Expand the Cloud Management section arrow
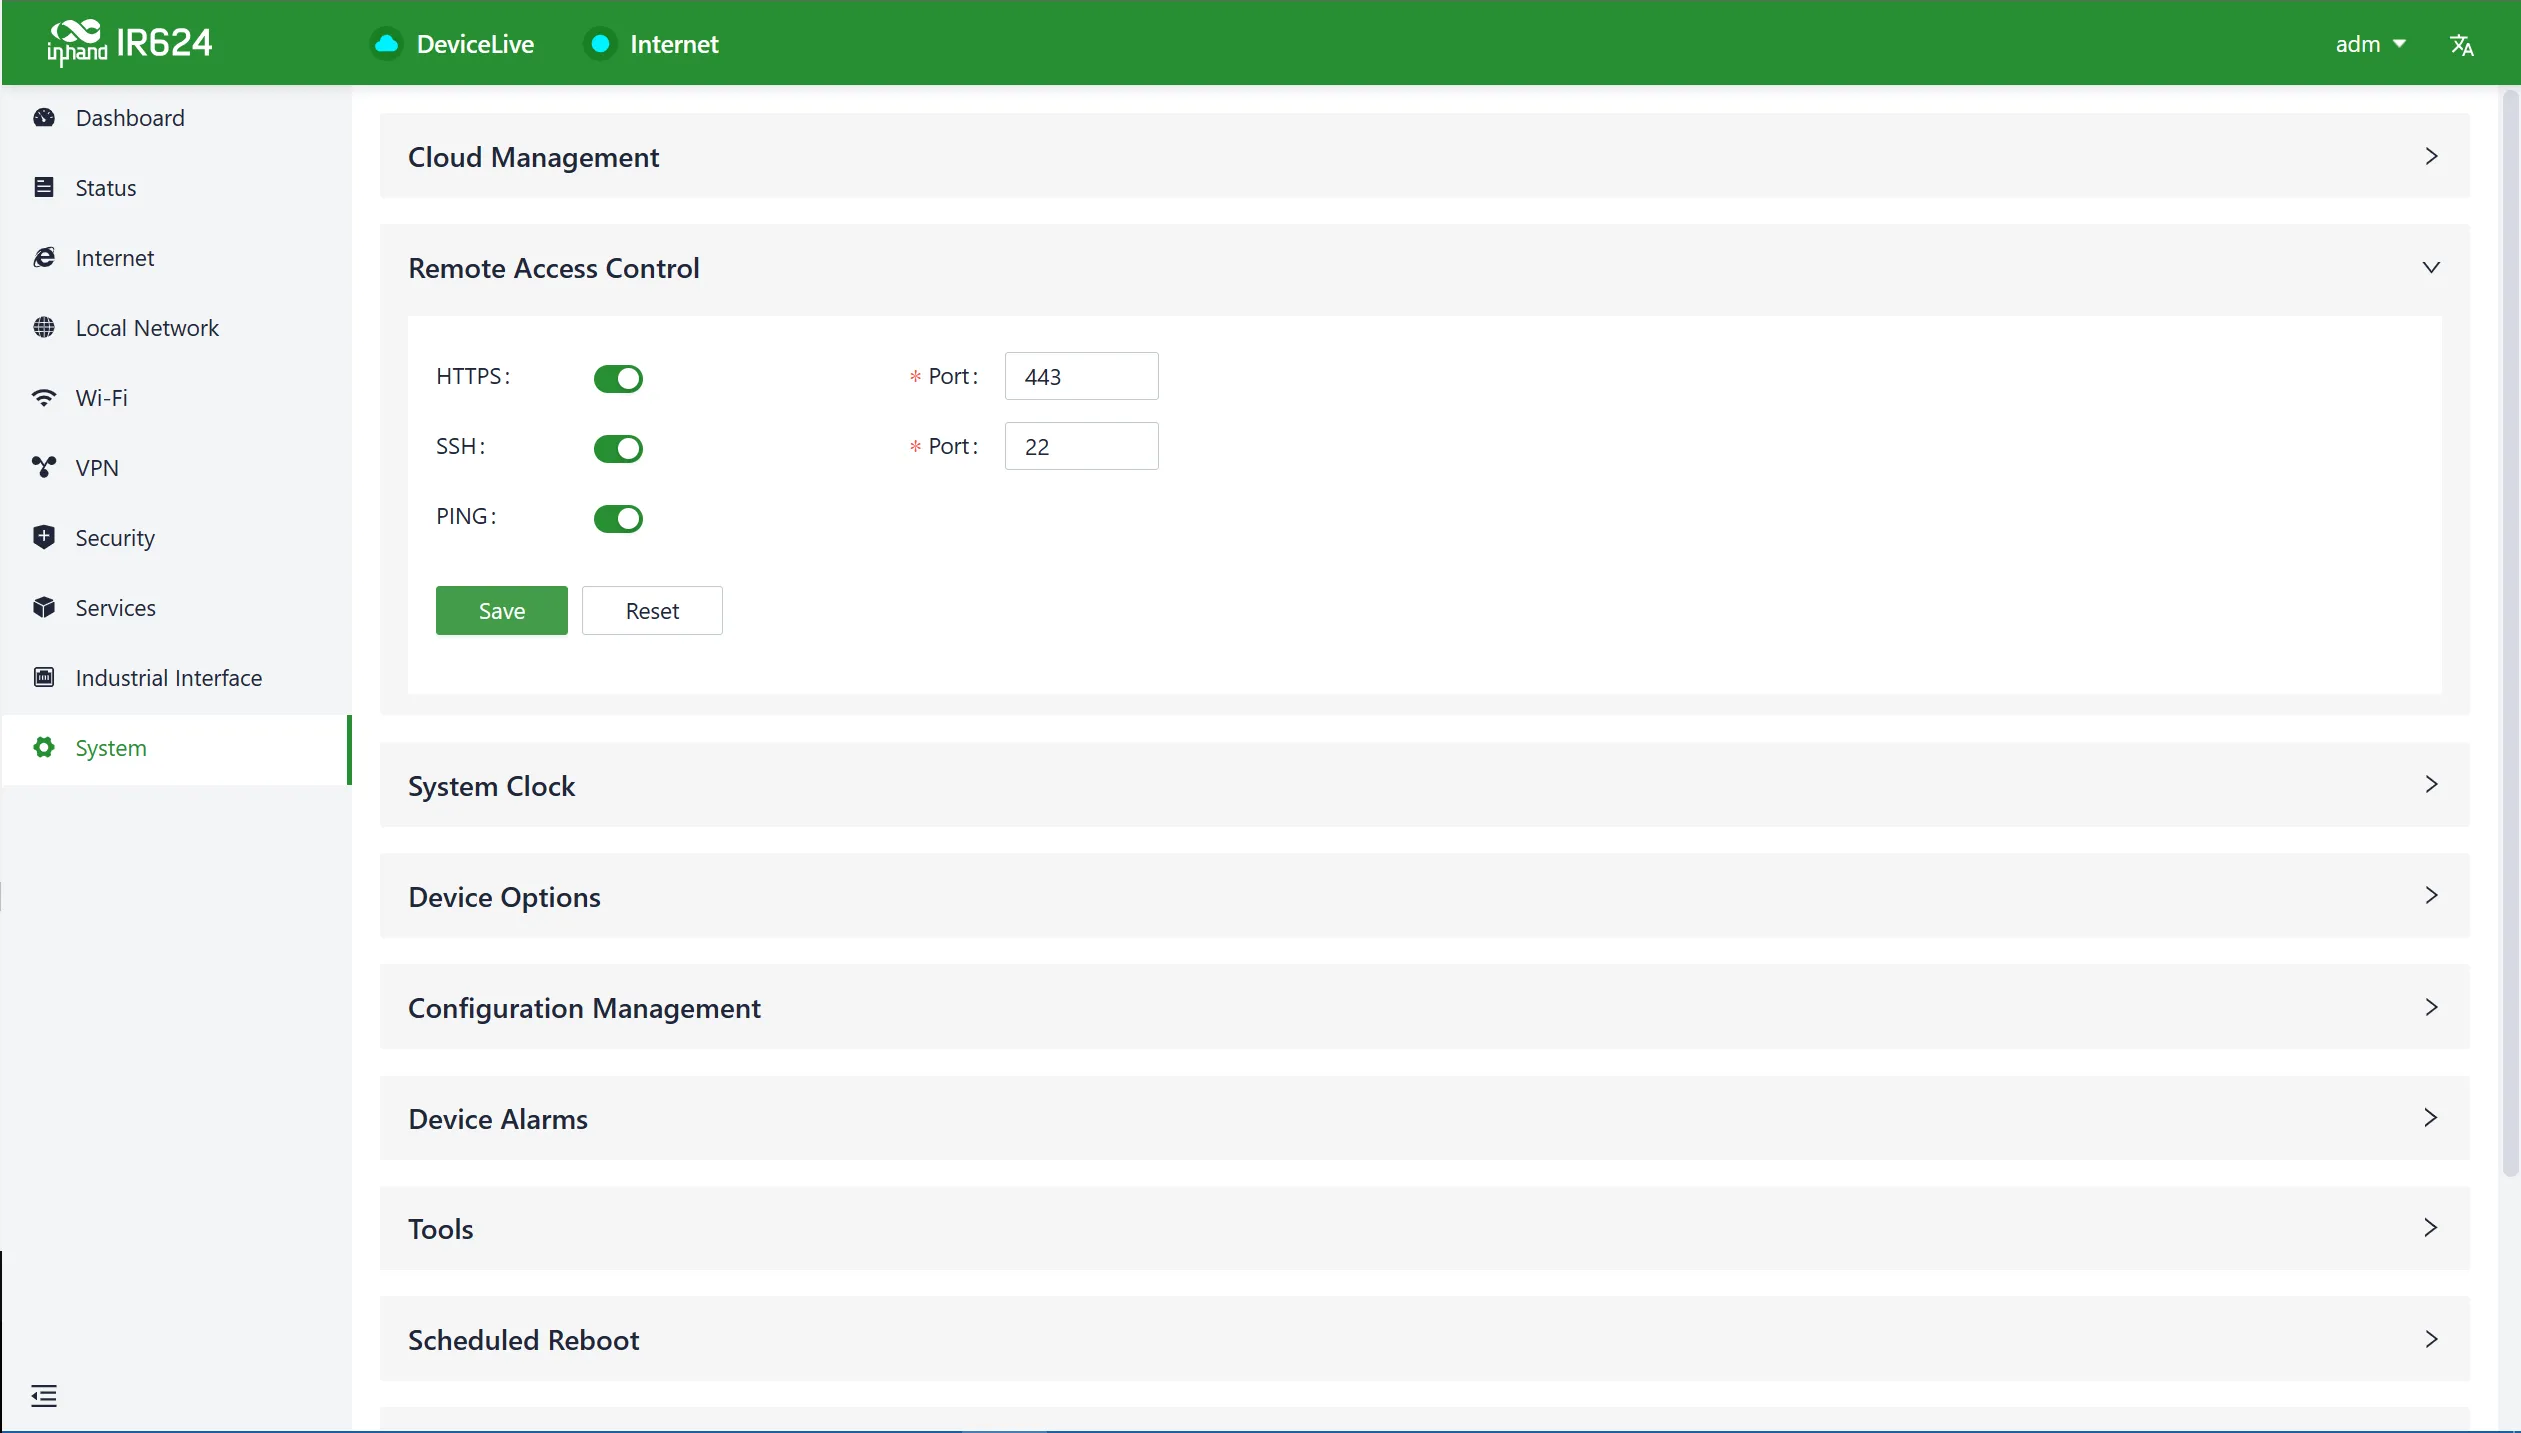This screenshot has height=1433, width=2521. pyautogui.click(x=2431, y=157)
